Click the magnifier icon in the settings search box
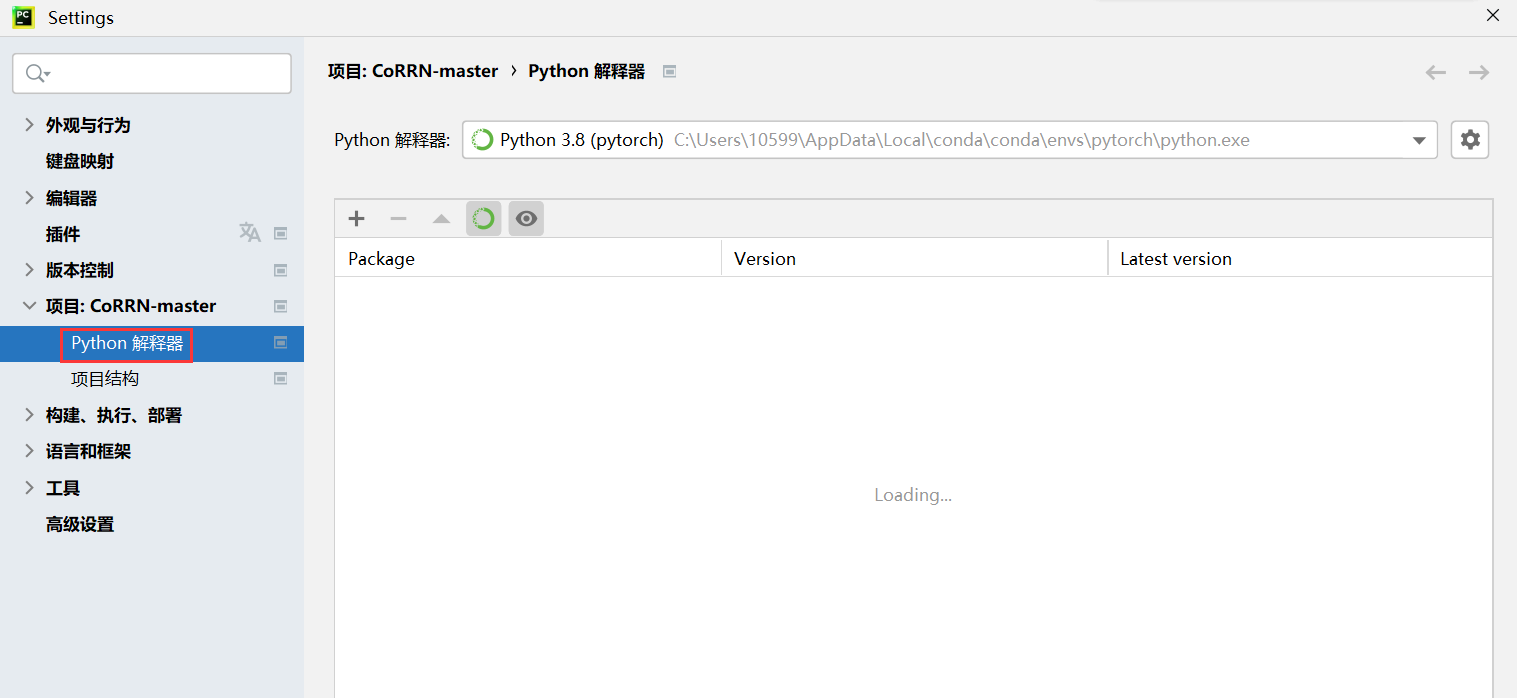 coord(37,73)
